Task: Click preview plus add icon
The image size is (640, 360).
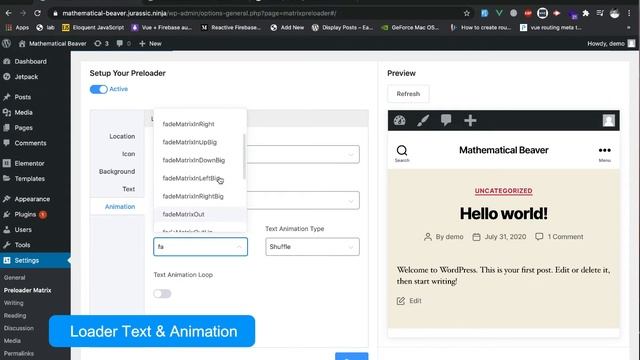Action: coord(470,120)
